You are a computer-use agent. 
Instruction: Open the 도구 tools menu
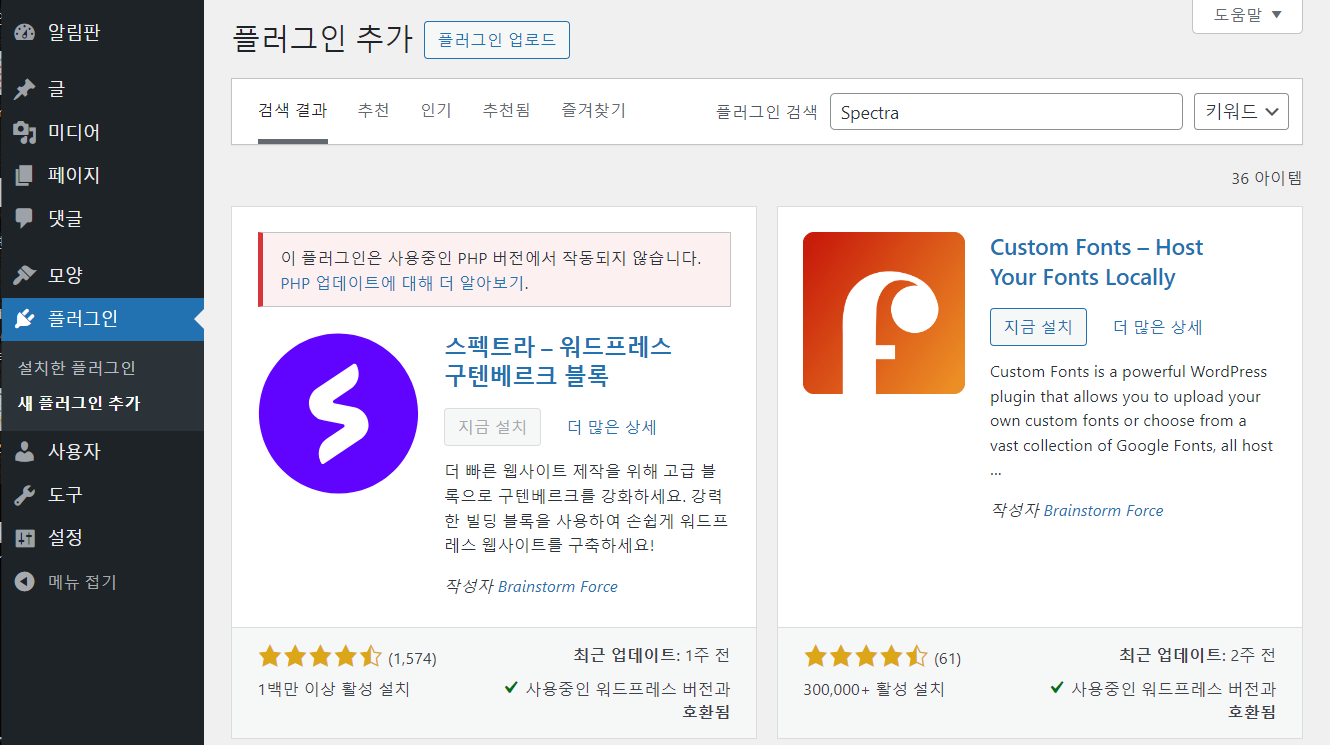click(x=102, y=495)
